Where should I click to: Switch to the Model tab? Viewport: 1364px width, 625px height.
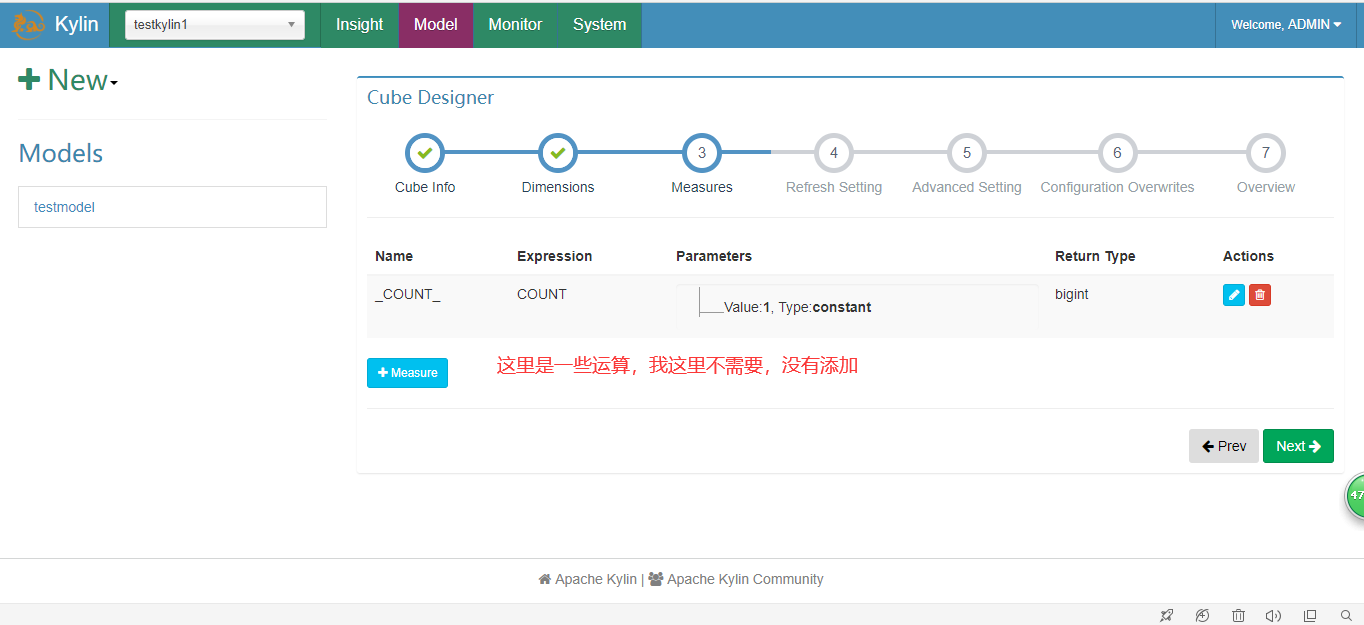click(x=436, y=25)
